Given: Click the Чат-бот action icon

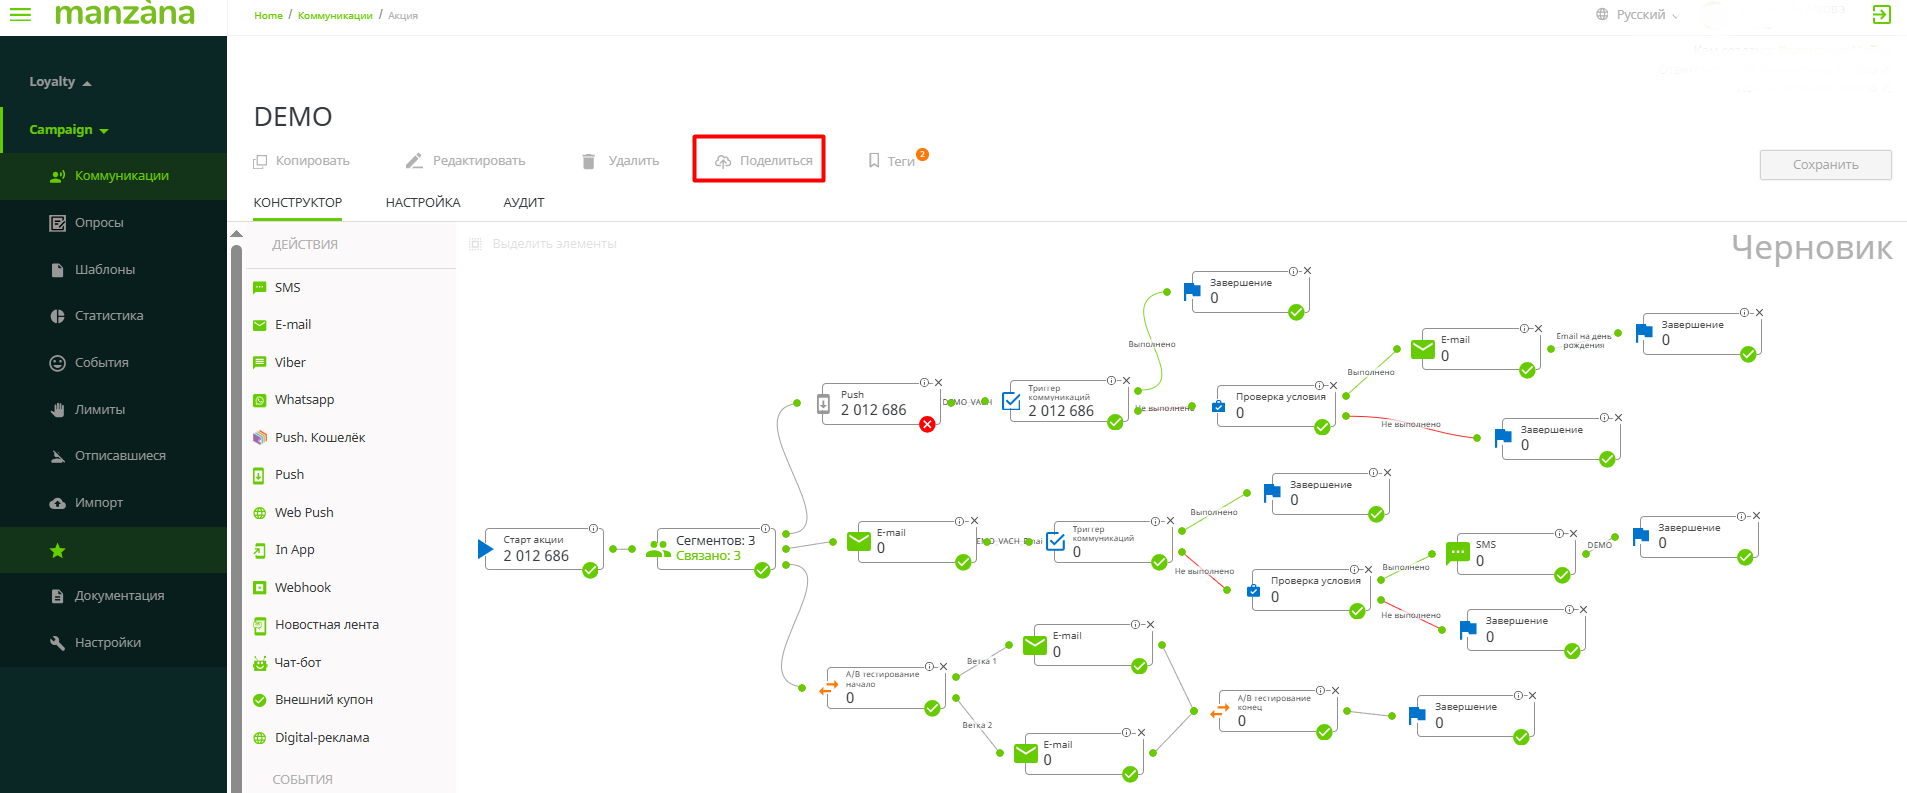Looking at the screenshot, I should (x=260, y=663).
